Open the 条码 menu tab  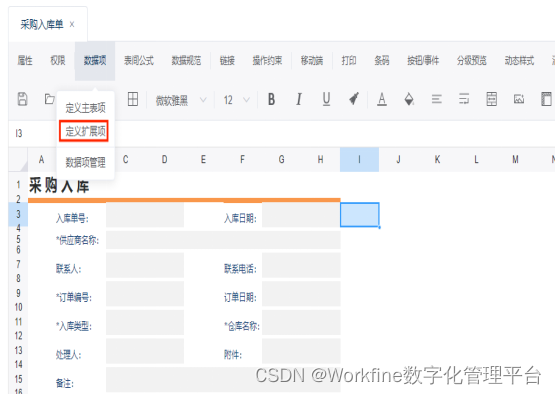tap(382, 61)
